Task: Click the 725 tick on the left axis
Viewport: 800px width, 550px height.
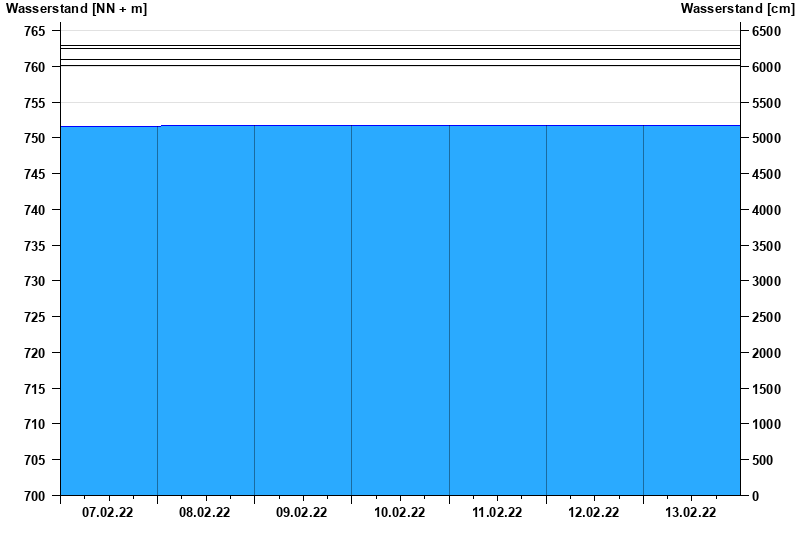Action: [x=34, y=317]
